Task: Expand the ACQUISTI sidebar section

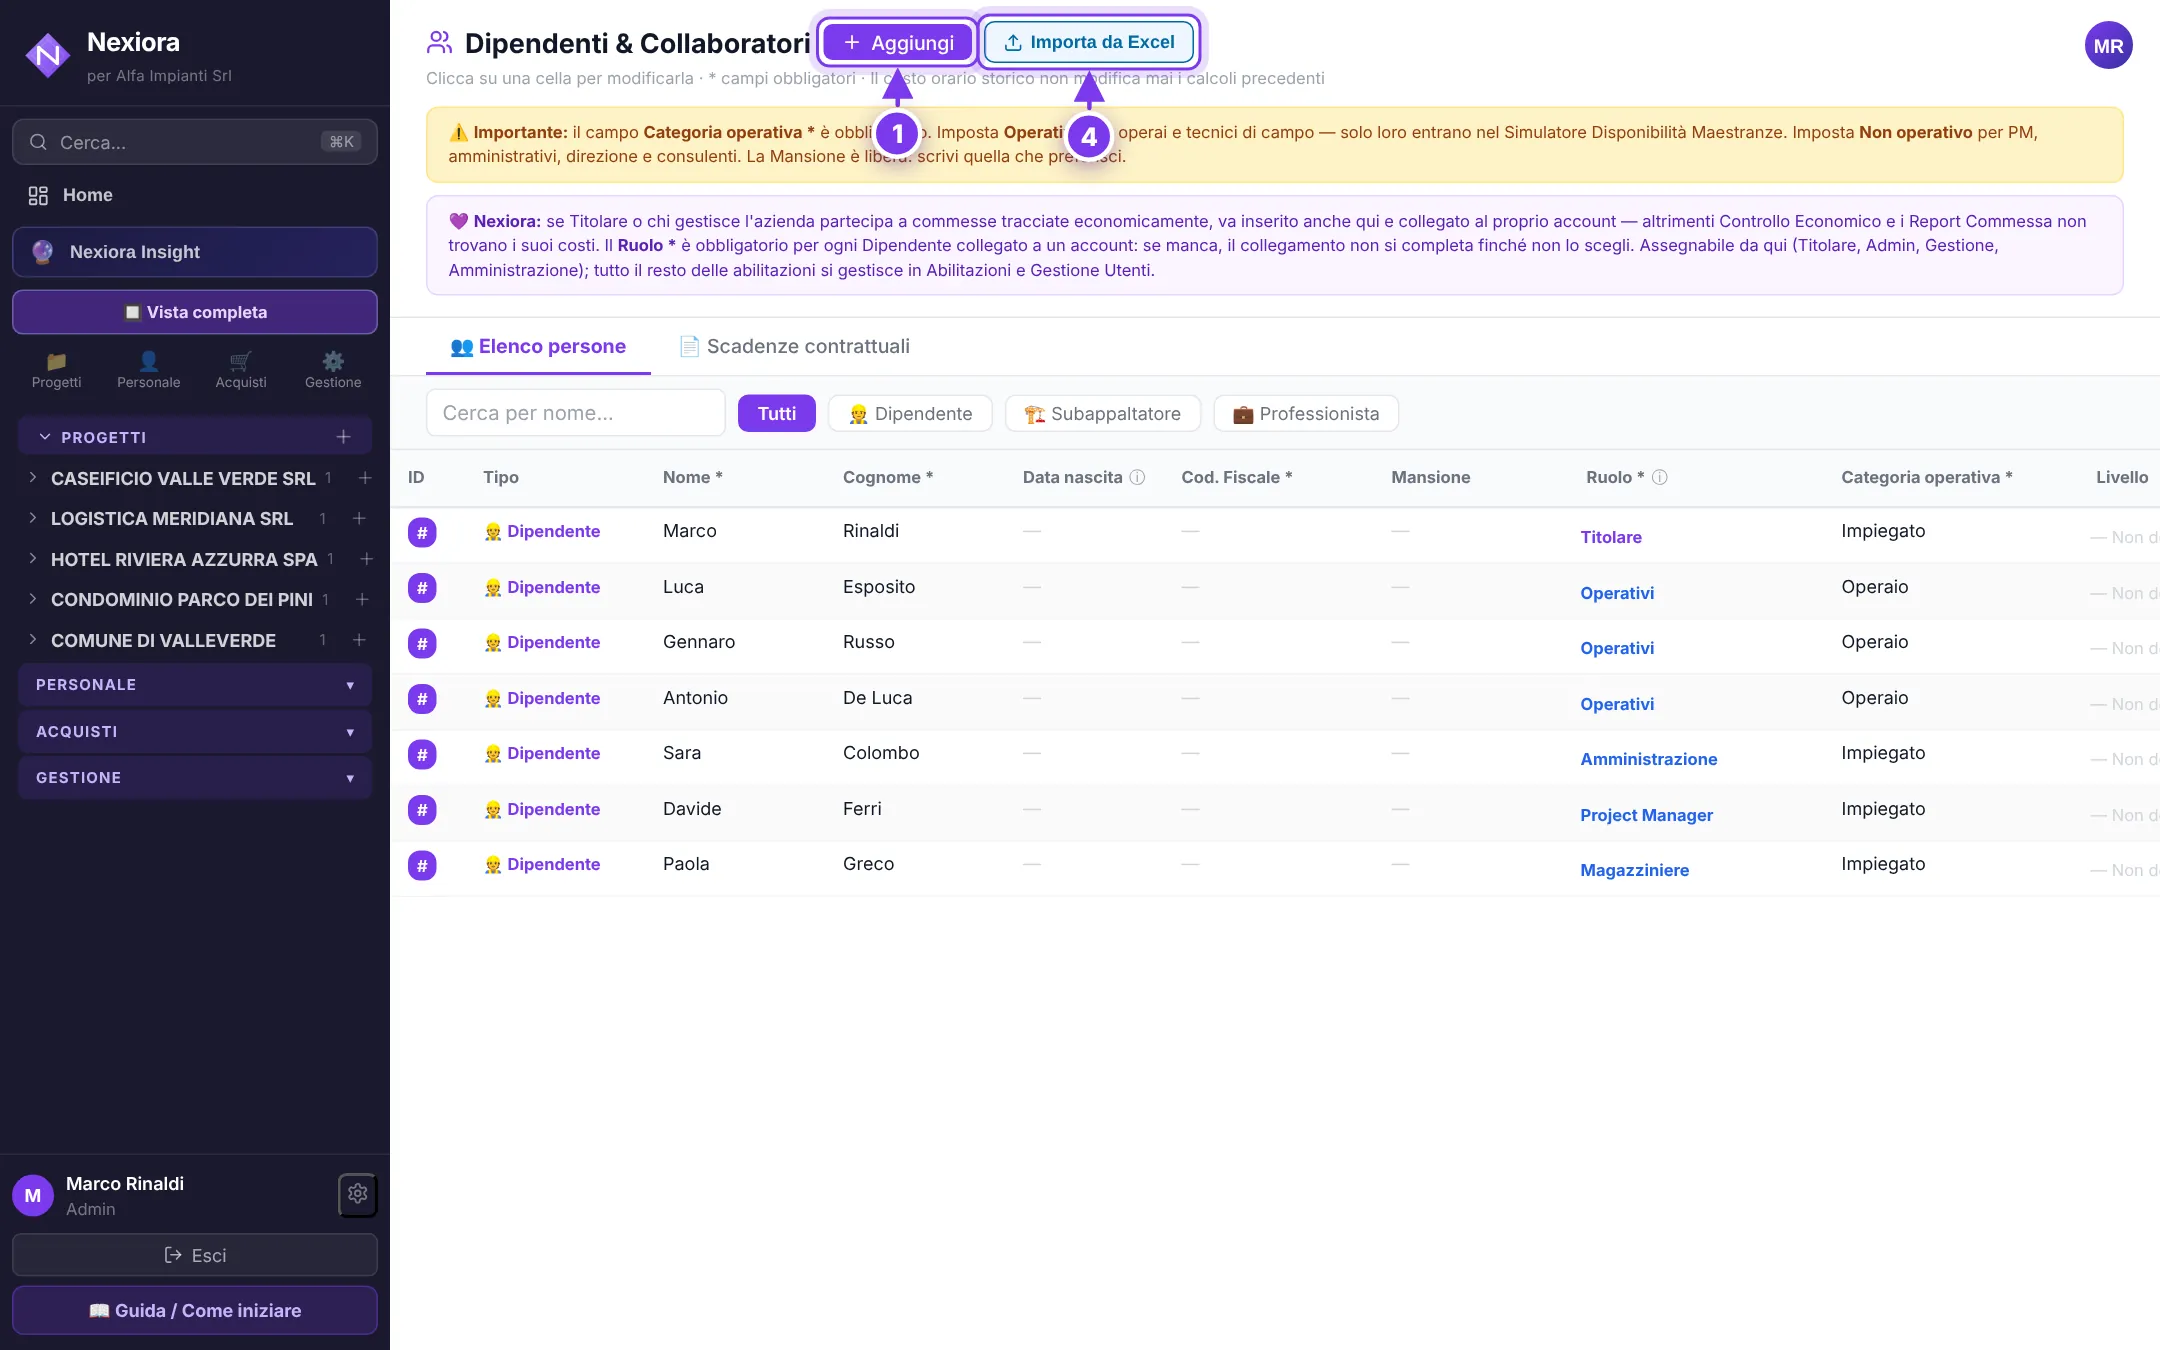Action: 195,732
